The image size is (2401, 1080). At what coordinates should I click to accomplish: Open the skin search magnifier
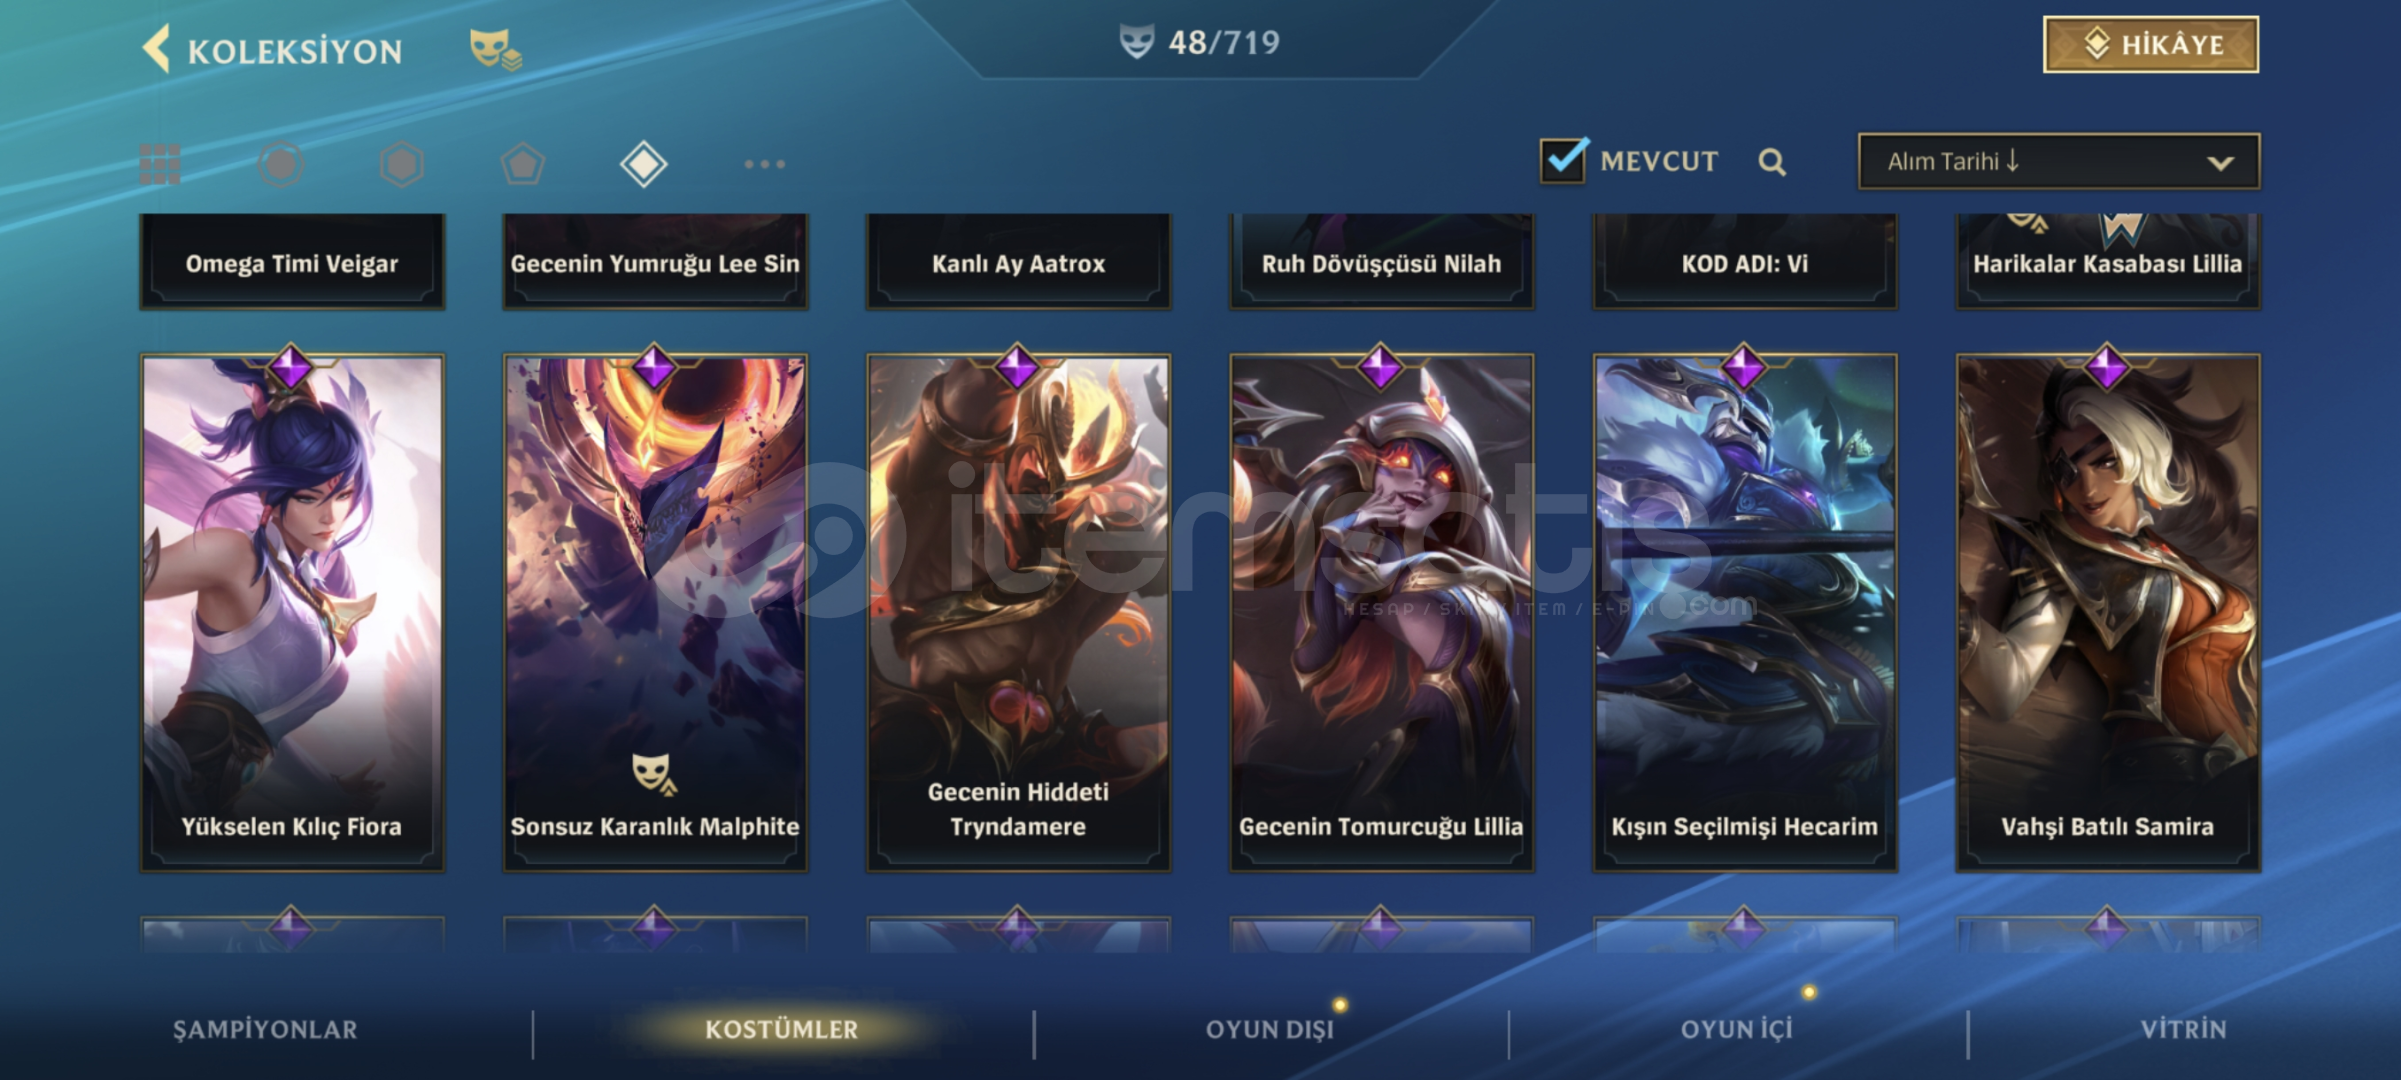(x=1772, y=162)
